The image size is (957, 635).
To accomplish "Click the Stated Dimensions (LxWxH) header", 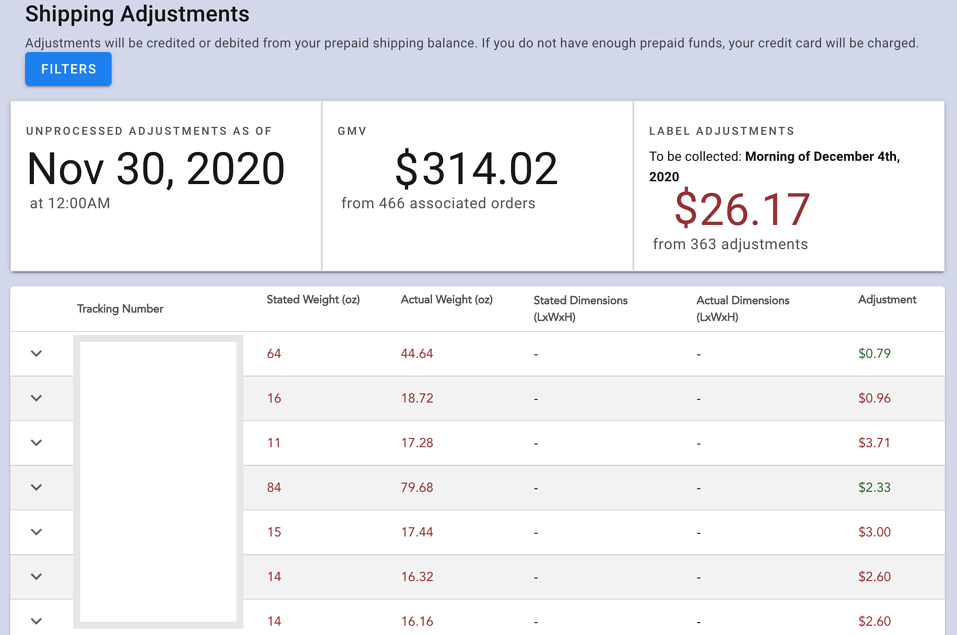I will tap(580, 308).
